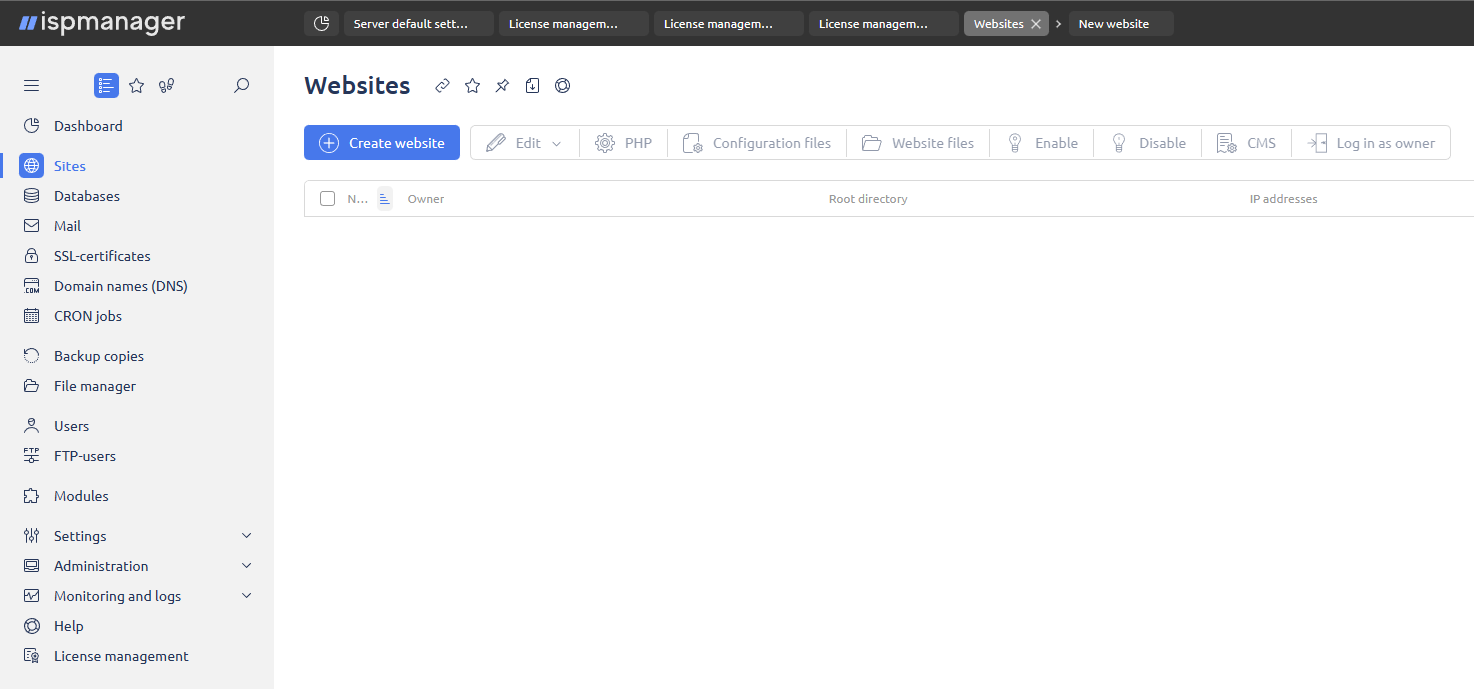Switch to the New website tab
Viewport: 1474px width, 689px height.
(x=1121, y=24)
